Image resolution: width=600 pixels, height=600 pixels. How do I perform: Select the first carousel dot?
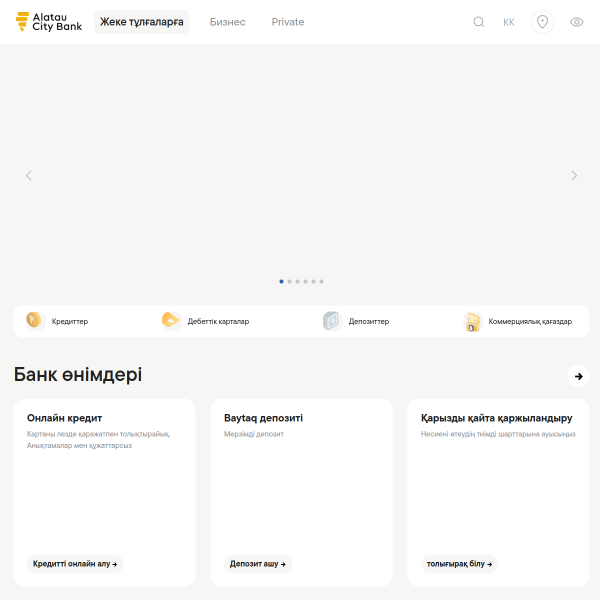click(281, 282)
